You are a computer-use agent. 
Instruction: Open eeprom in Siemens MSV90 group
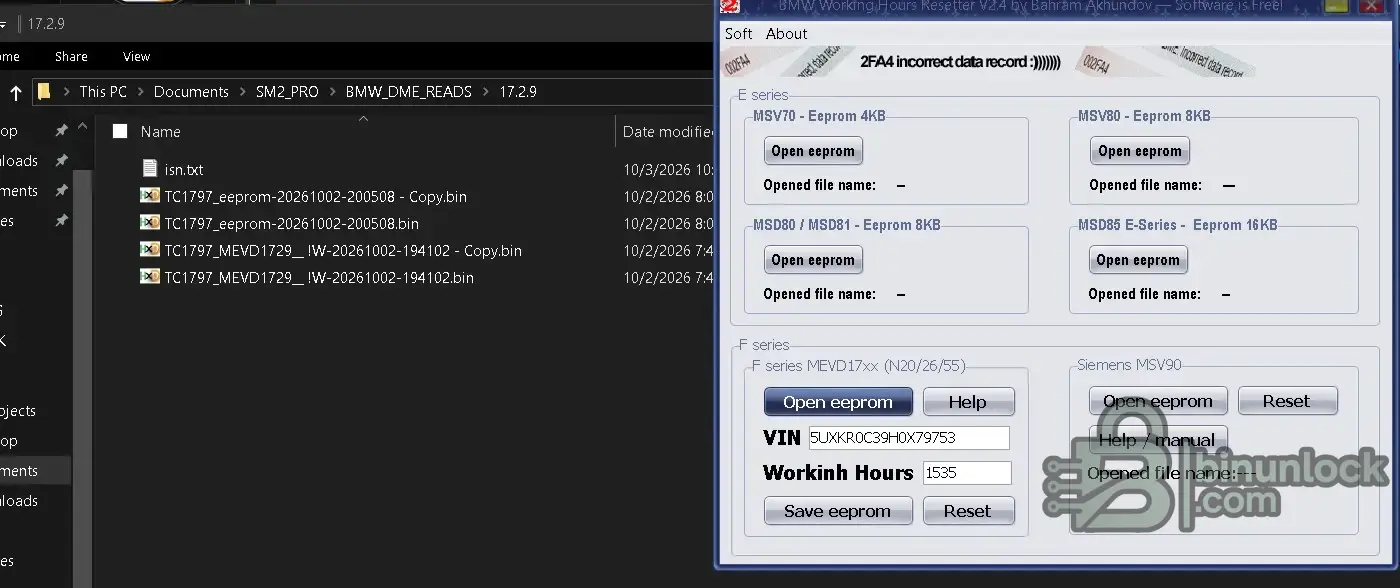pyautogui.click(x=1158, y=401)
